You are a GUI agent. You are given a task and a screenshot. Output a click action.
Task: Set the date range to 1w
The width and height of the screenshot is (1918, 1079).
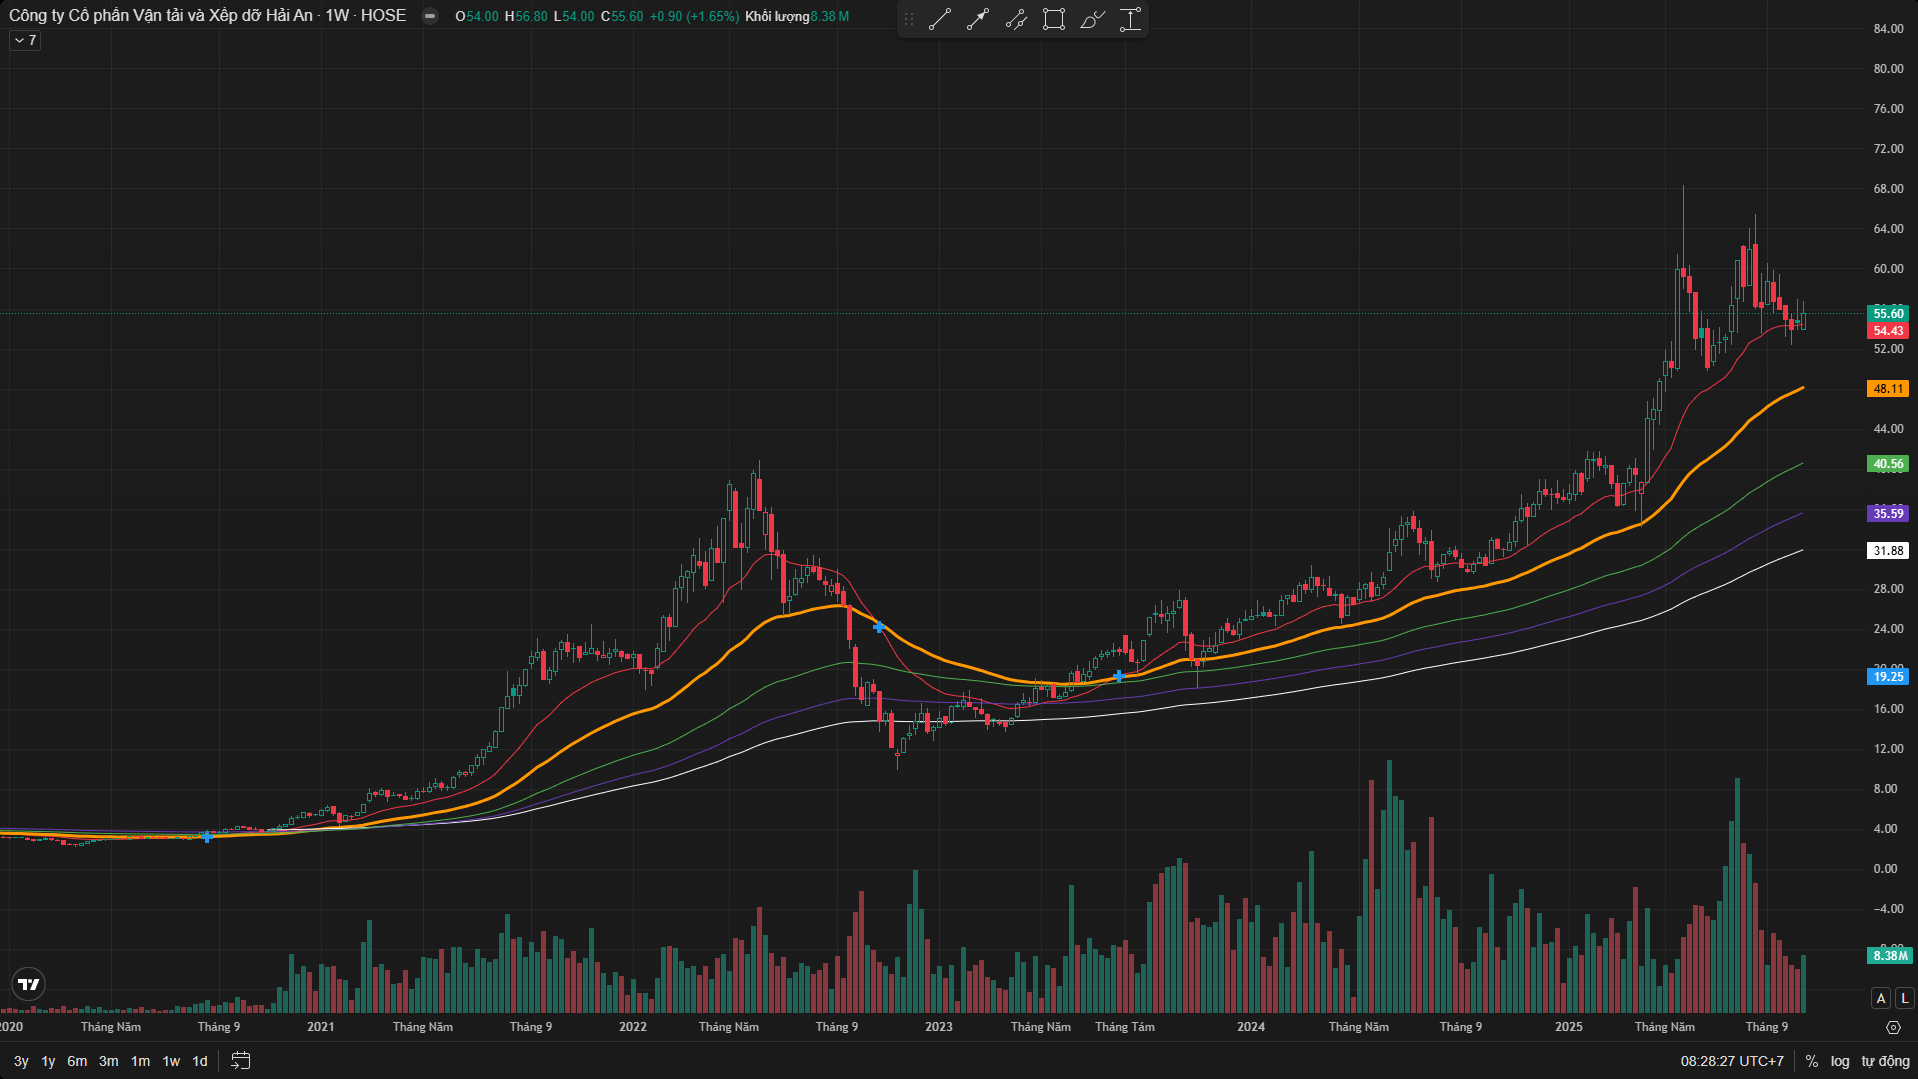click(x=171, y=1061)
